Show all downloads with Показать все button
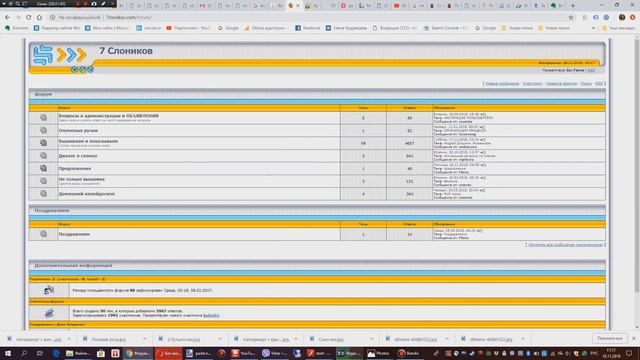Screen dimensions: 640x360 pos(610,339)
